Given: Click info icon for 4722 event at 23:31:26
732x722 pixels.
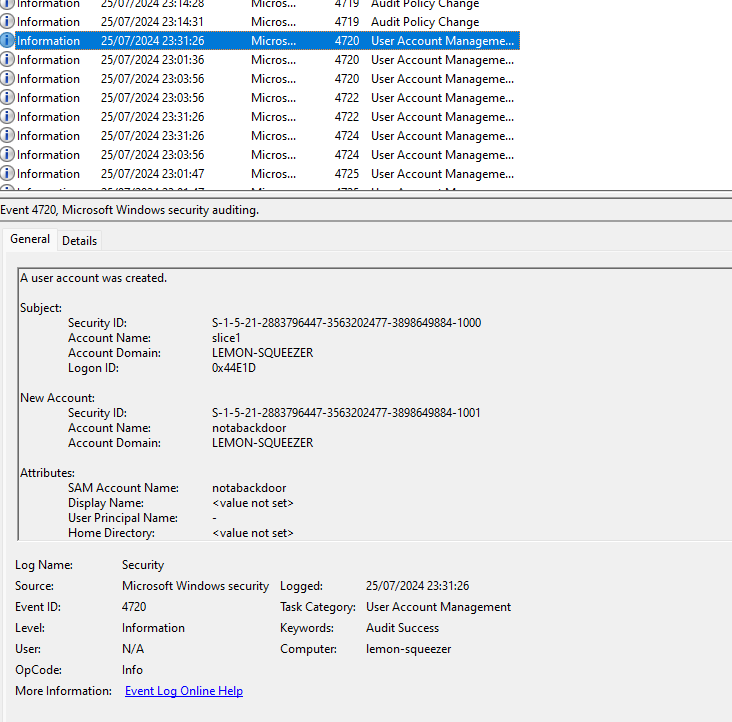Looking at the screenshot, I should pos(8,117).
